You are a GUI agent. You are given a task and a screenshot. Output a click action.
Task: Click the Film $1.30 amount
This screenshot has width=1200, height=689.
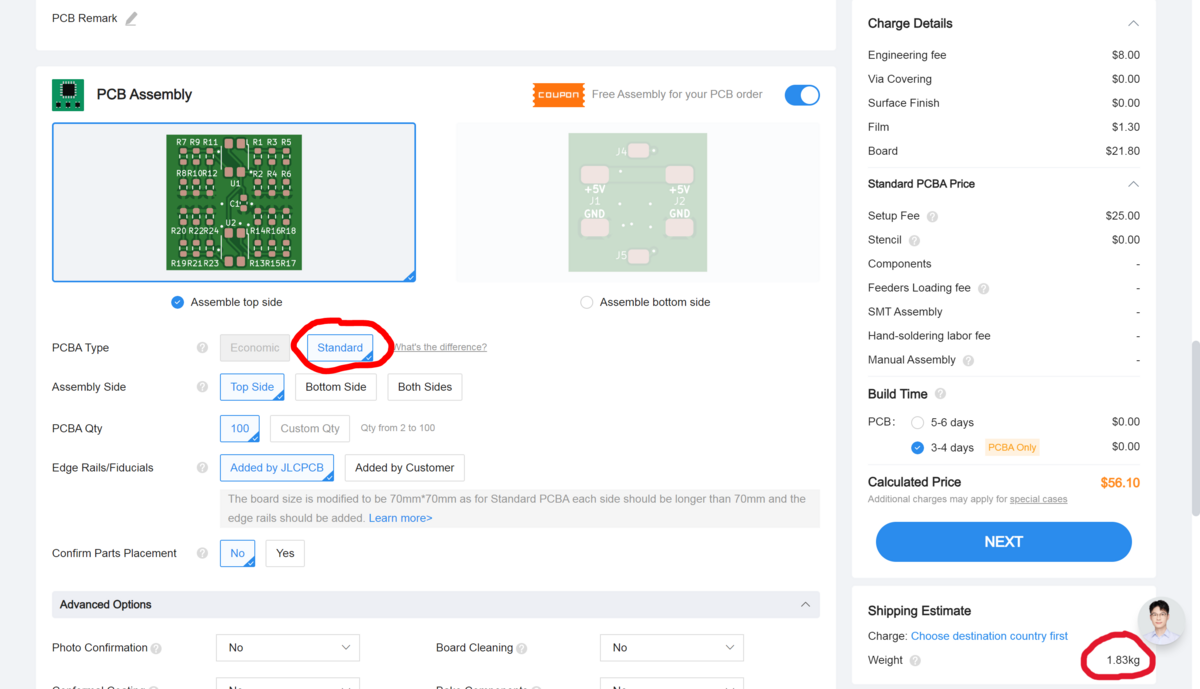1126,127
